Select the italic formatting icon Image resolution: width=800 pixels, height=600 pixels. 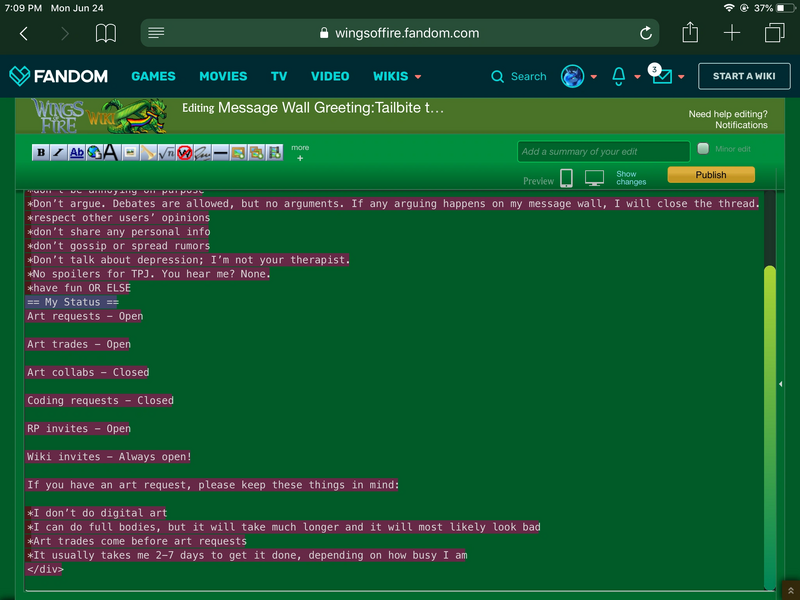57,152
